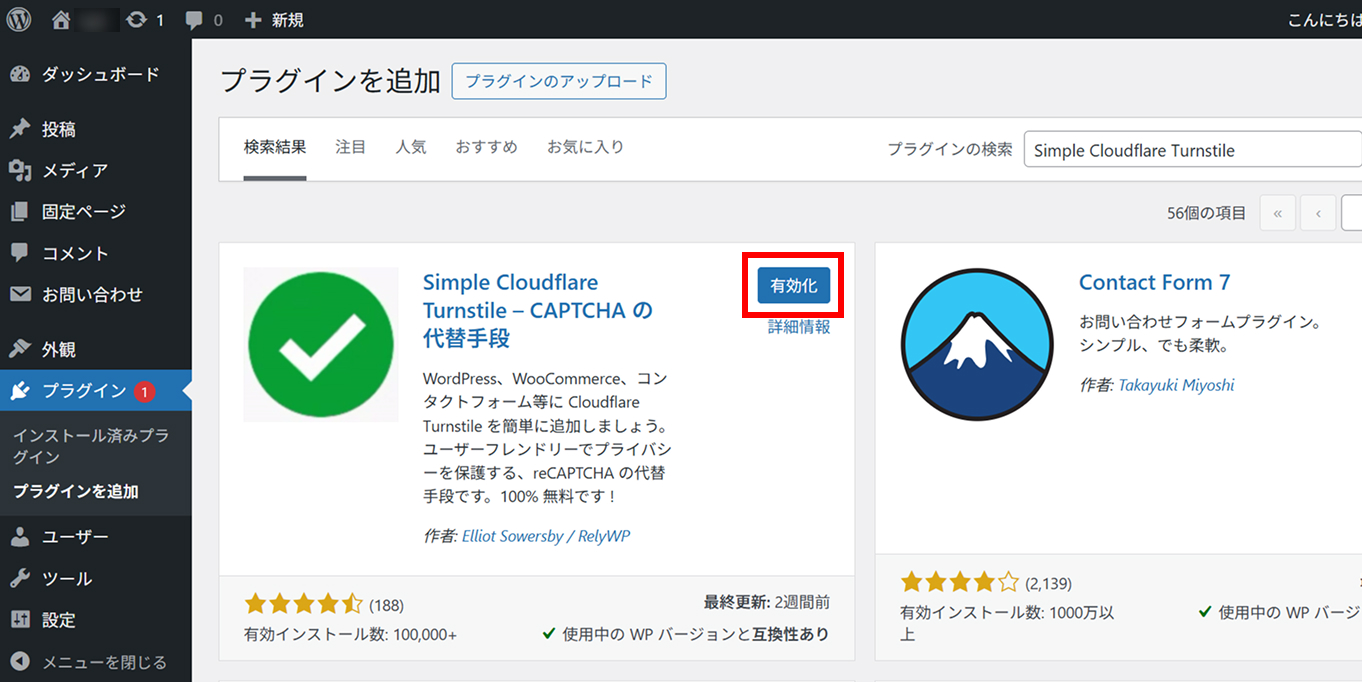Click the プラグインを追加 page heading
Image resolution: width=1362 pixels, height=682 pixels.
click(x=330, y=81)
